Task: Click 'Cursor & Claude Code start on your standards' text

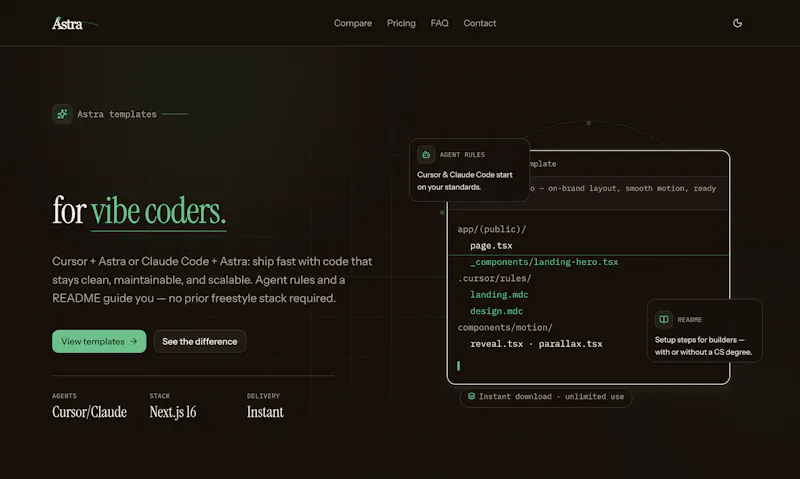Action: click(x=465, y=181)
